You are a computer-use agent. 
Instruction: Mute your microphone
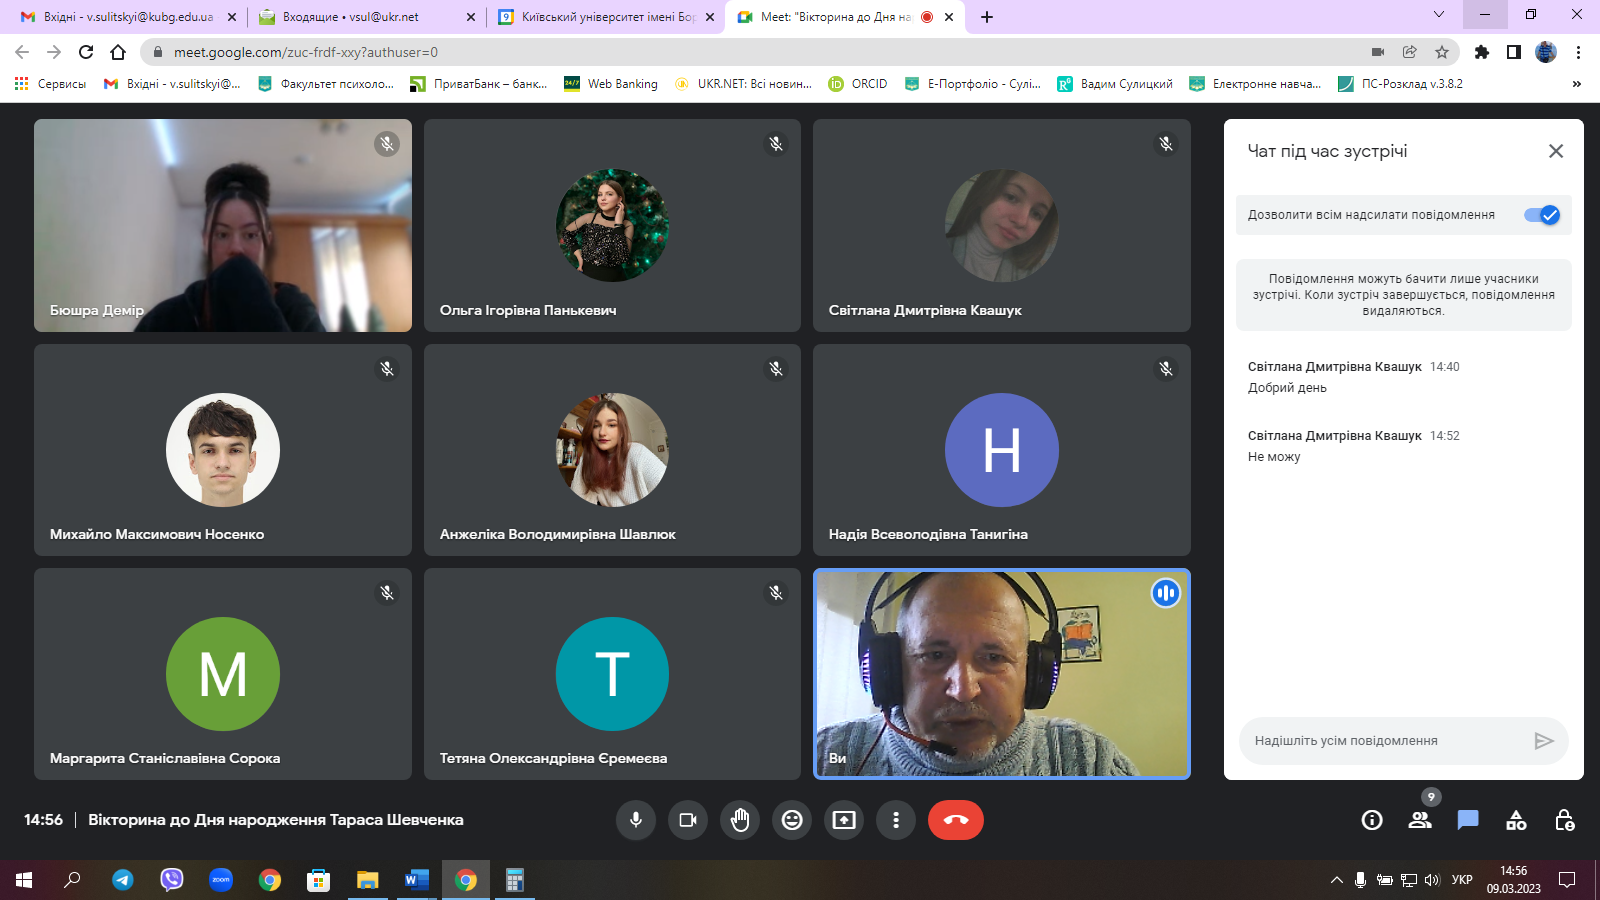coord(636,820)
